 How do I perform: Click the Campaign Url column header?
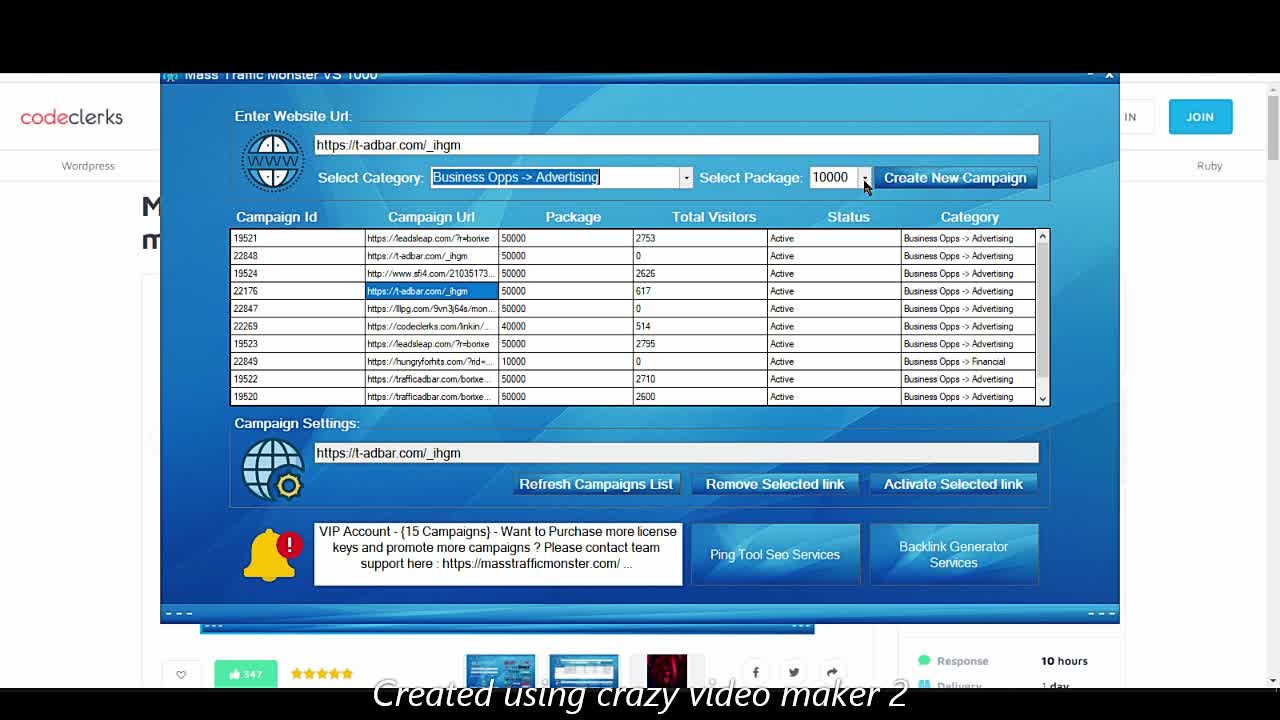point(431,217)
